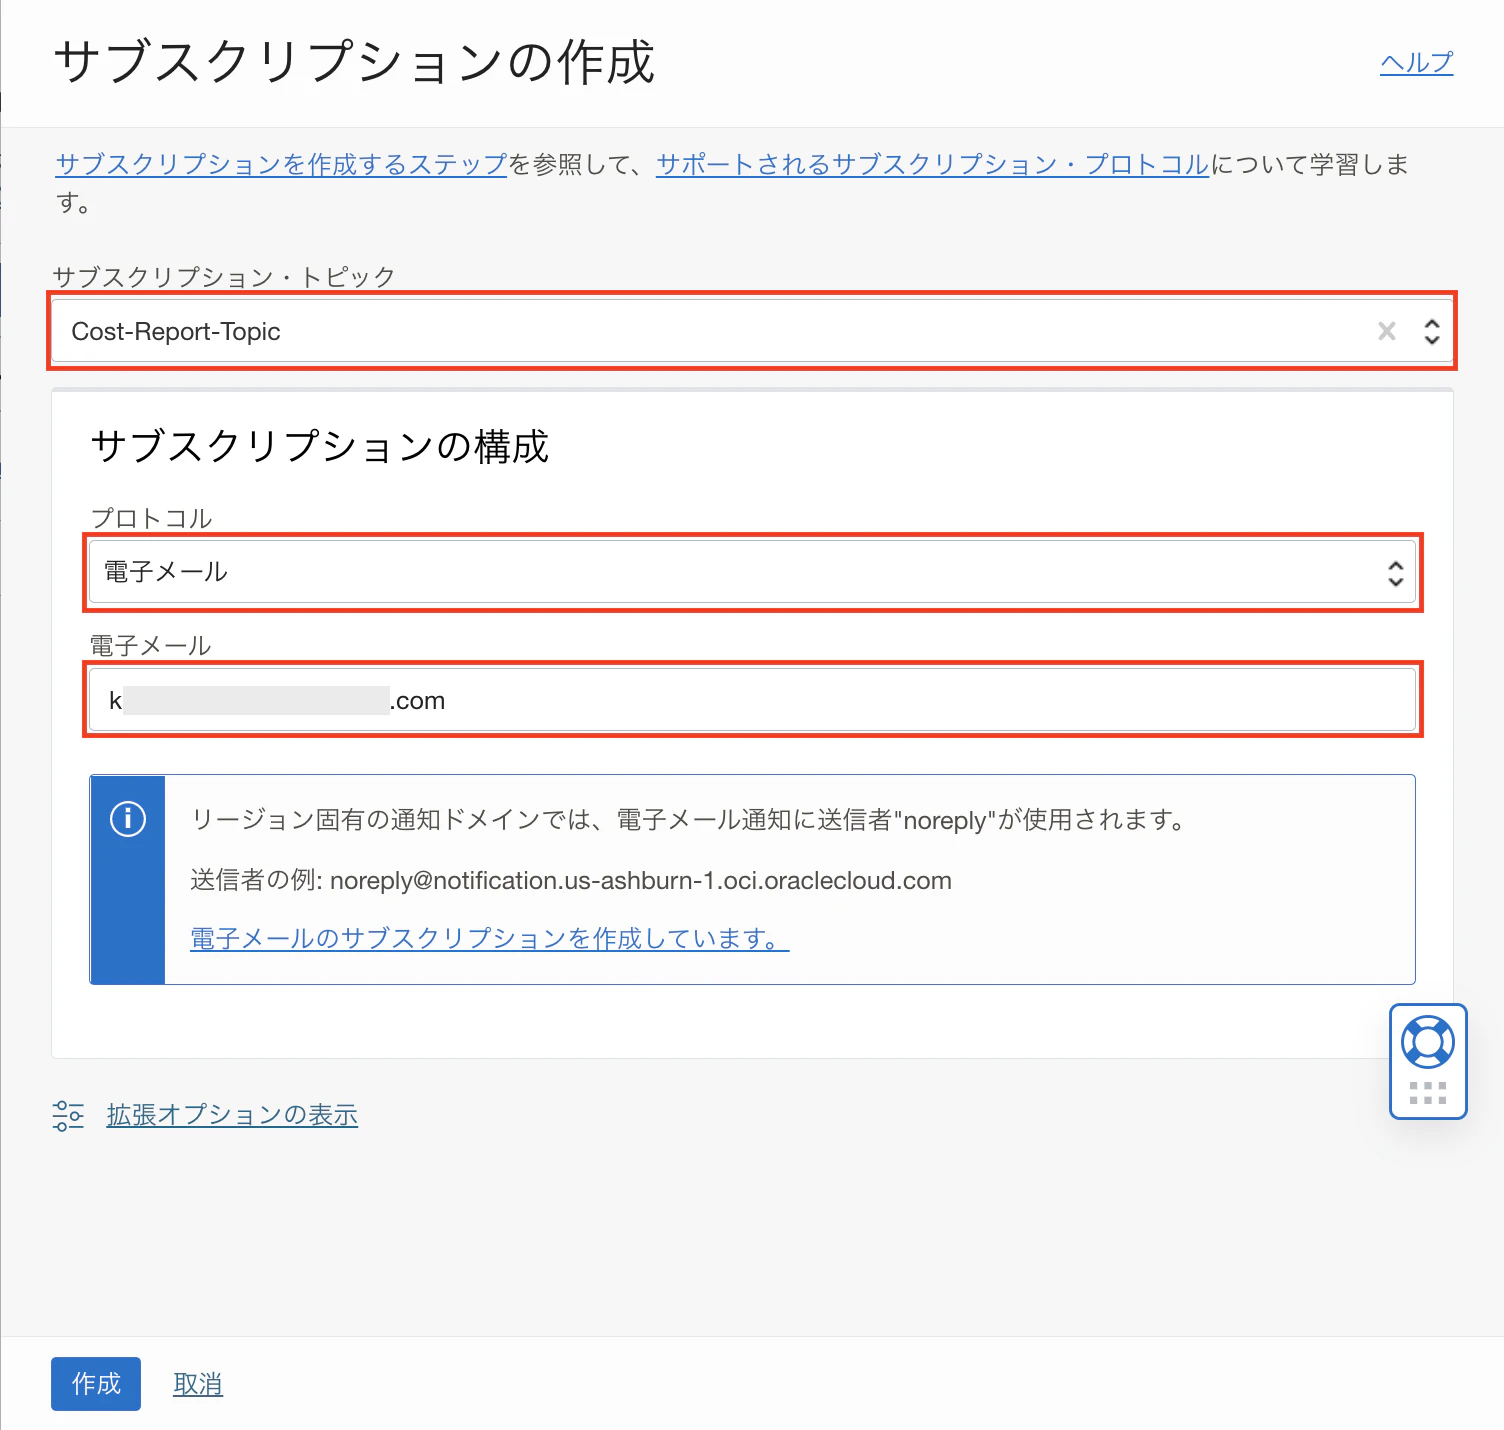Click the sliders icon beside 拡張オプションの表示
This screenshot has height=1430, width=1504.
click(x=68, y=1115)
